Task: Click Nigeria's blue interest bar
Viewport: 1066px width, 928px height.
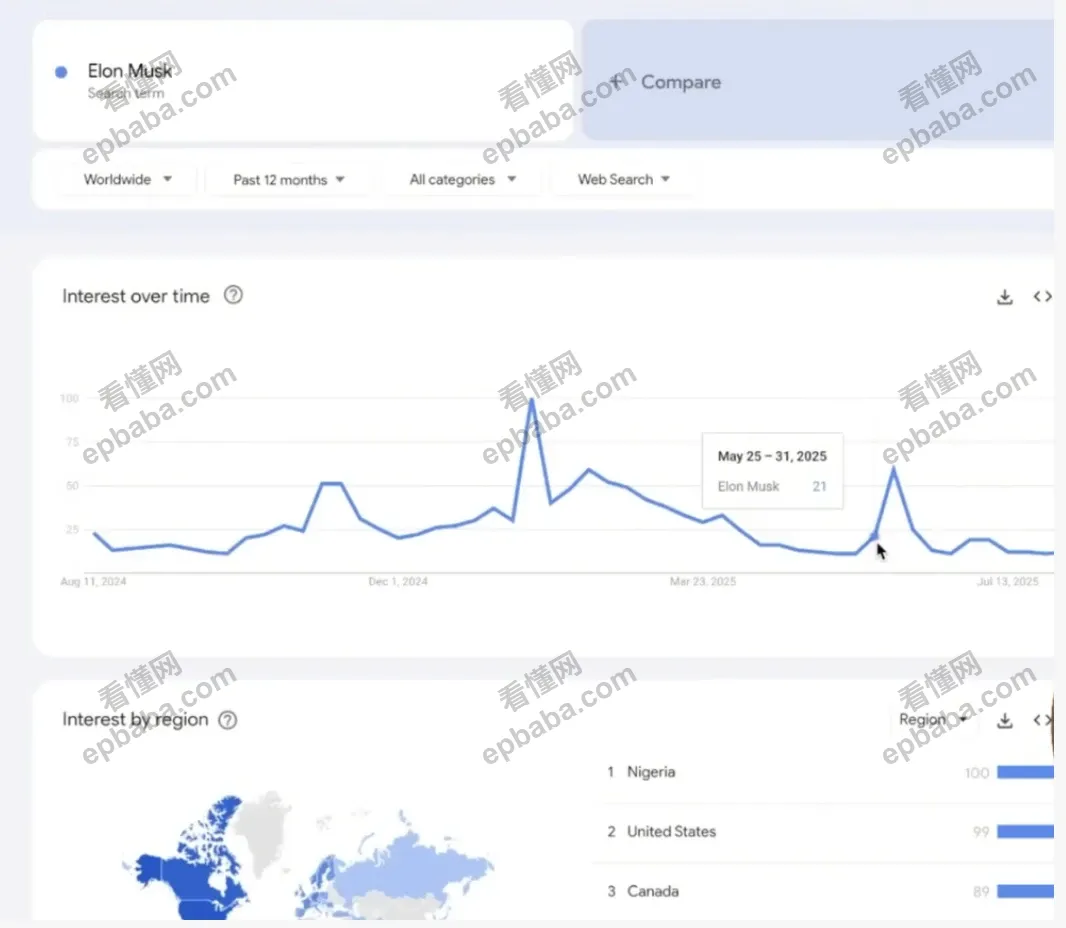Action: pos(1025,772)
